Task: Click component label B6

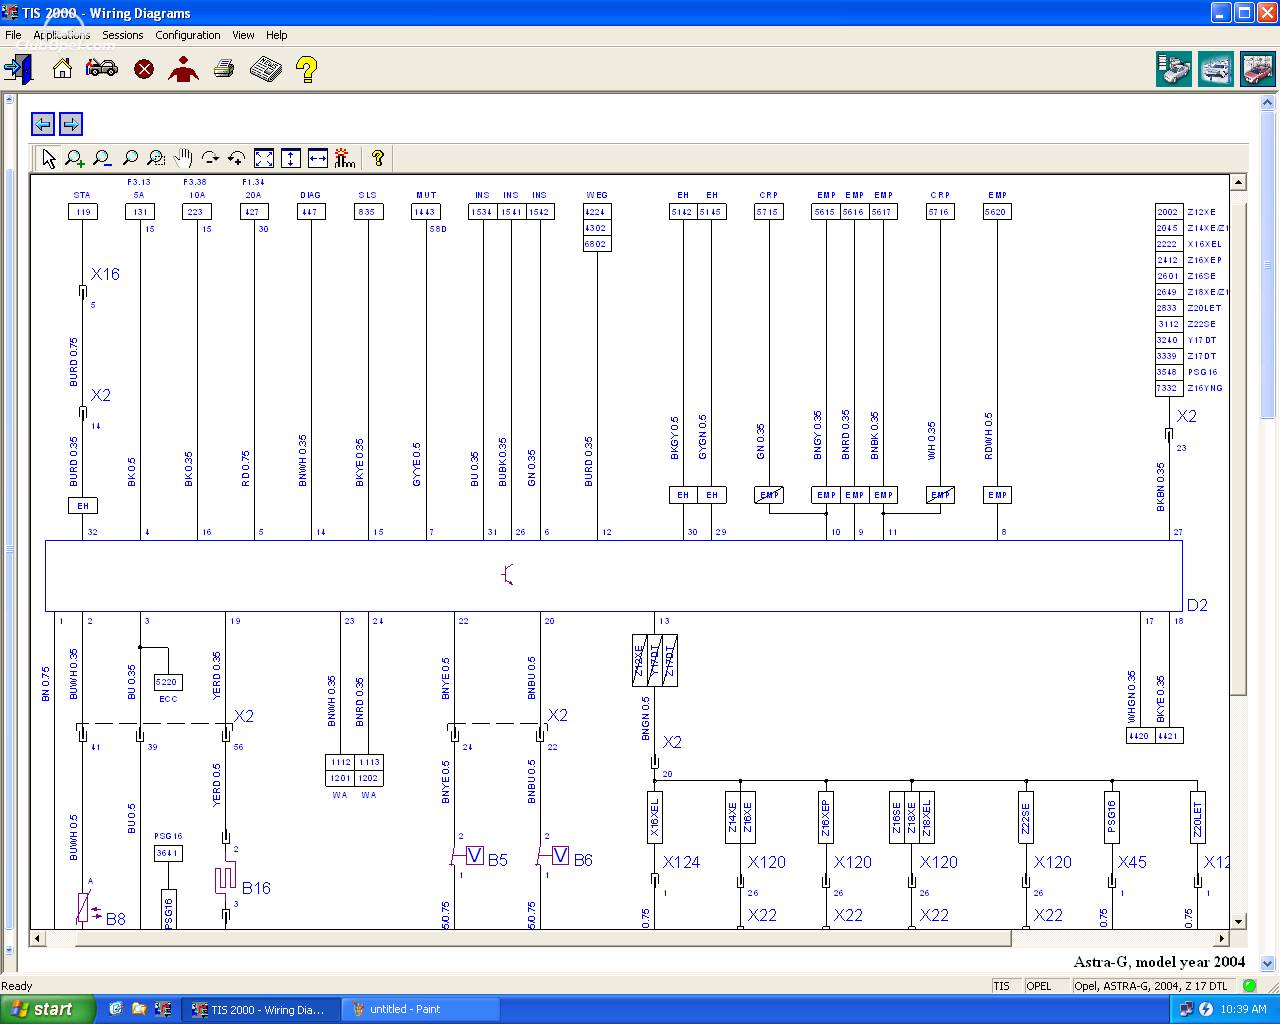Action: pos(583,860)
